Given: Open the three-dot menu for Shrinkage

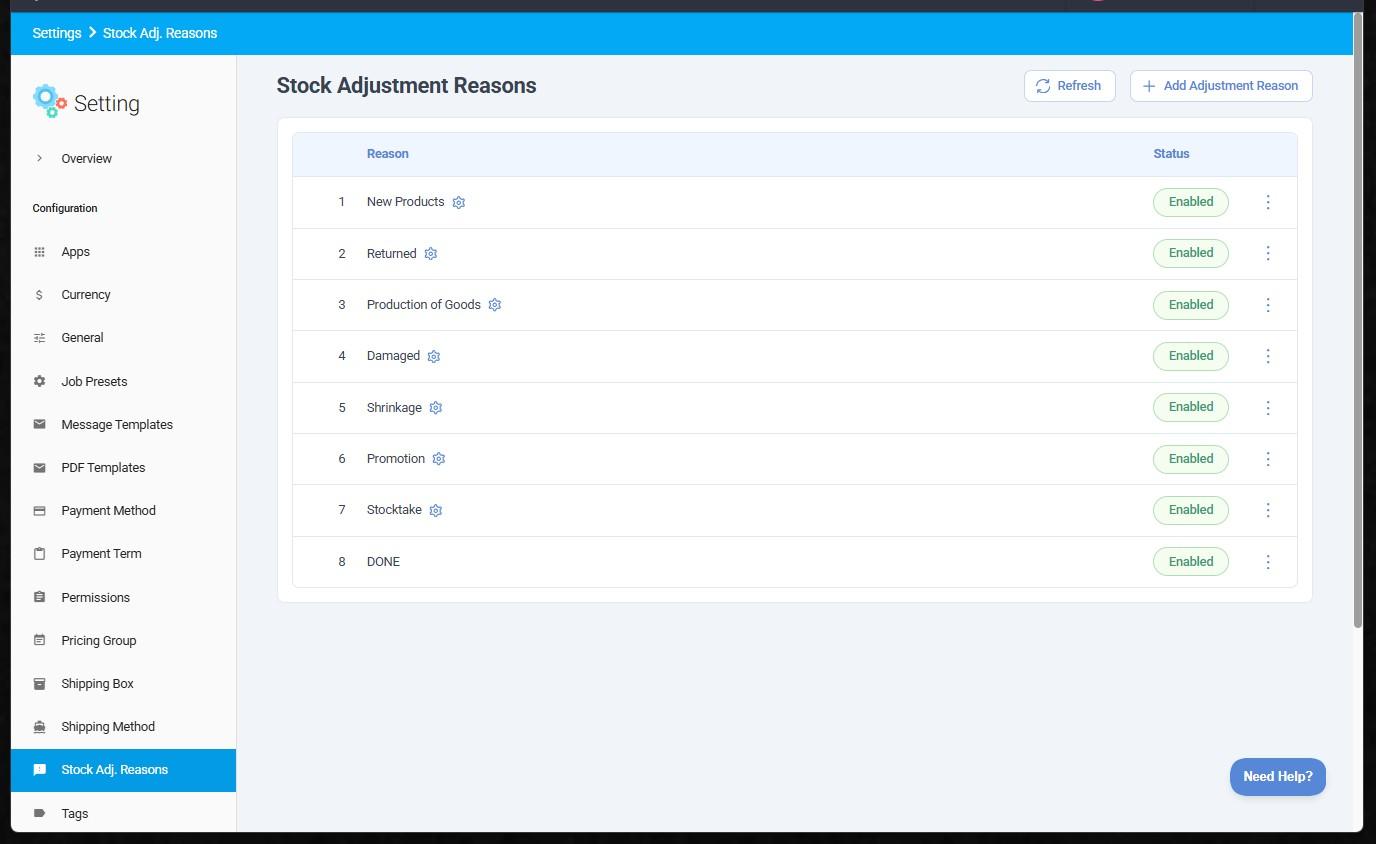Looking at the screenshot, I should [x=1268, y=408].
